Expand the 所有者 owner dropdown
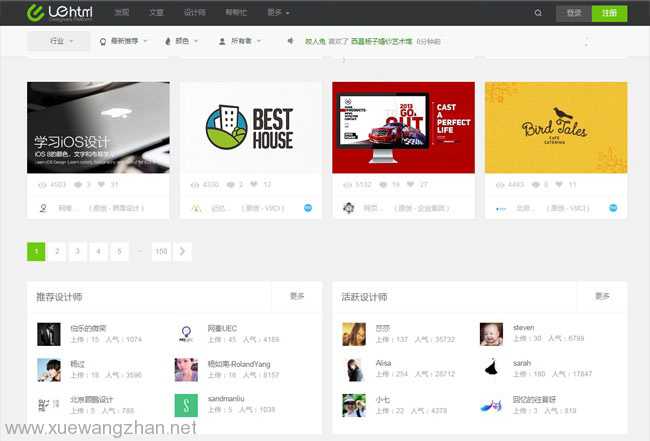The height and width of the screenshot is (441, 650). [240, 41]
